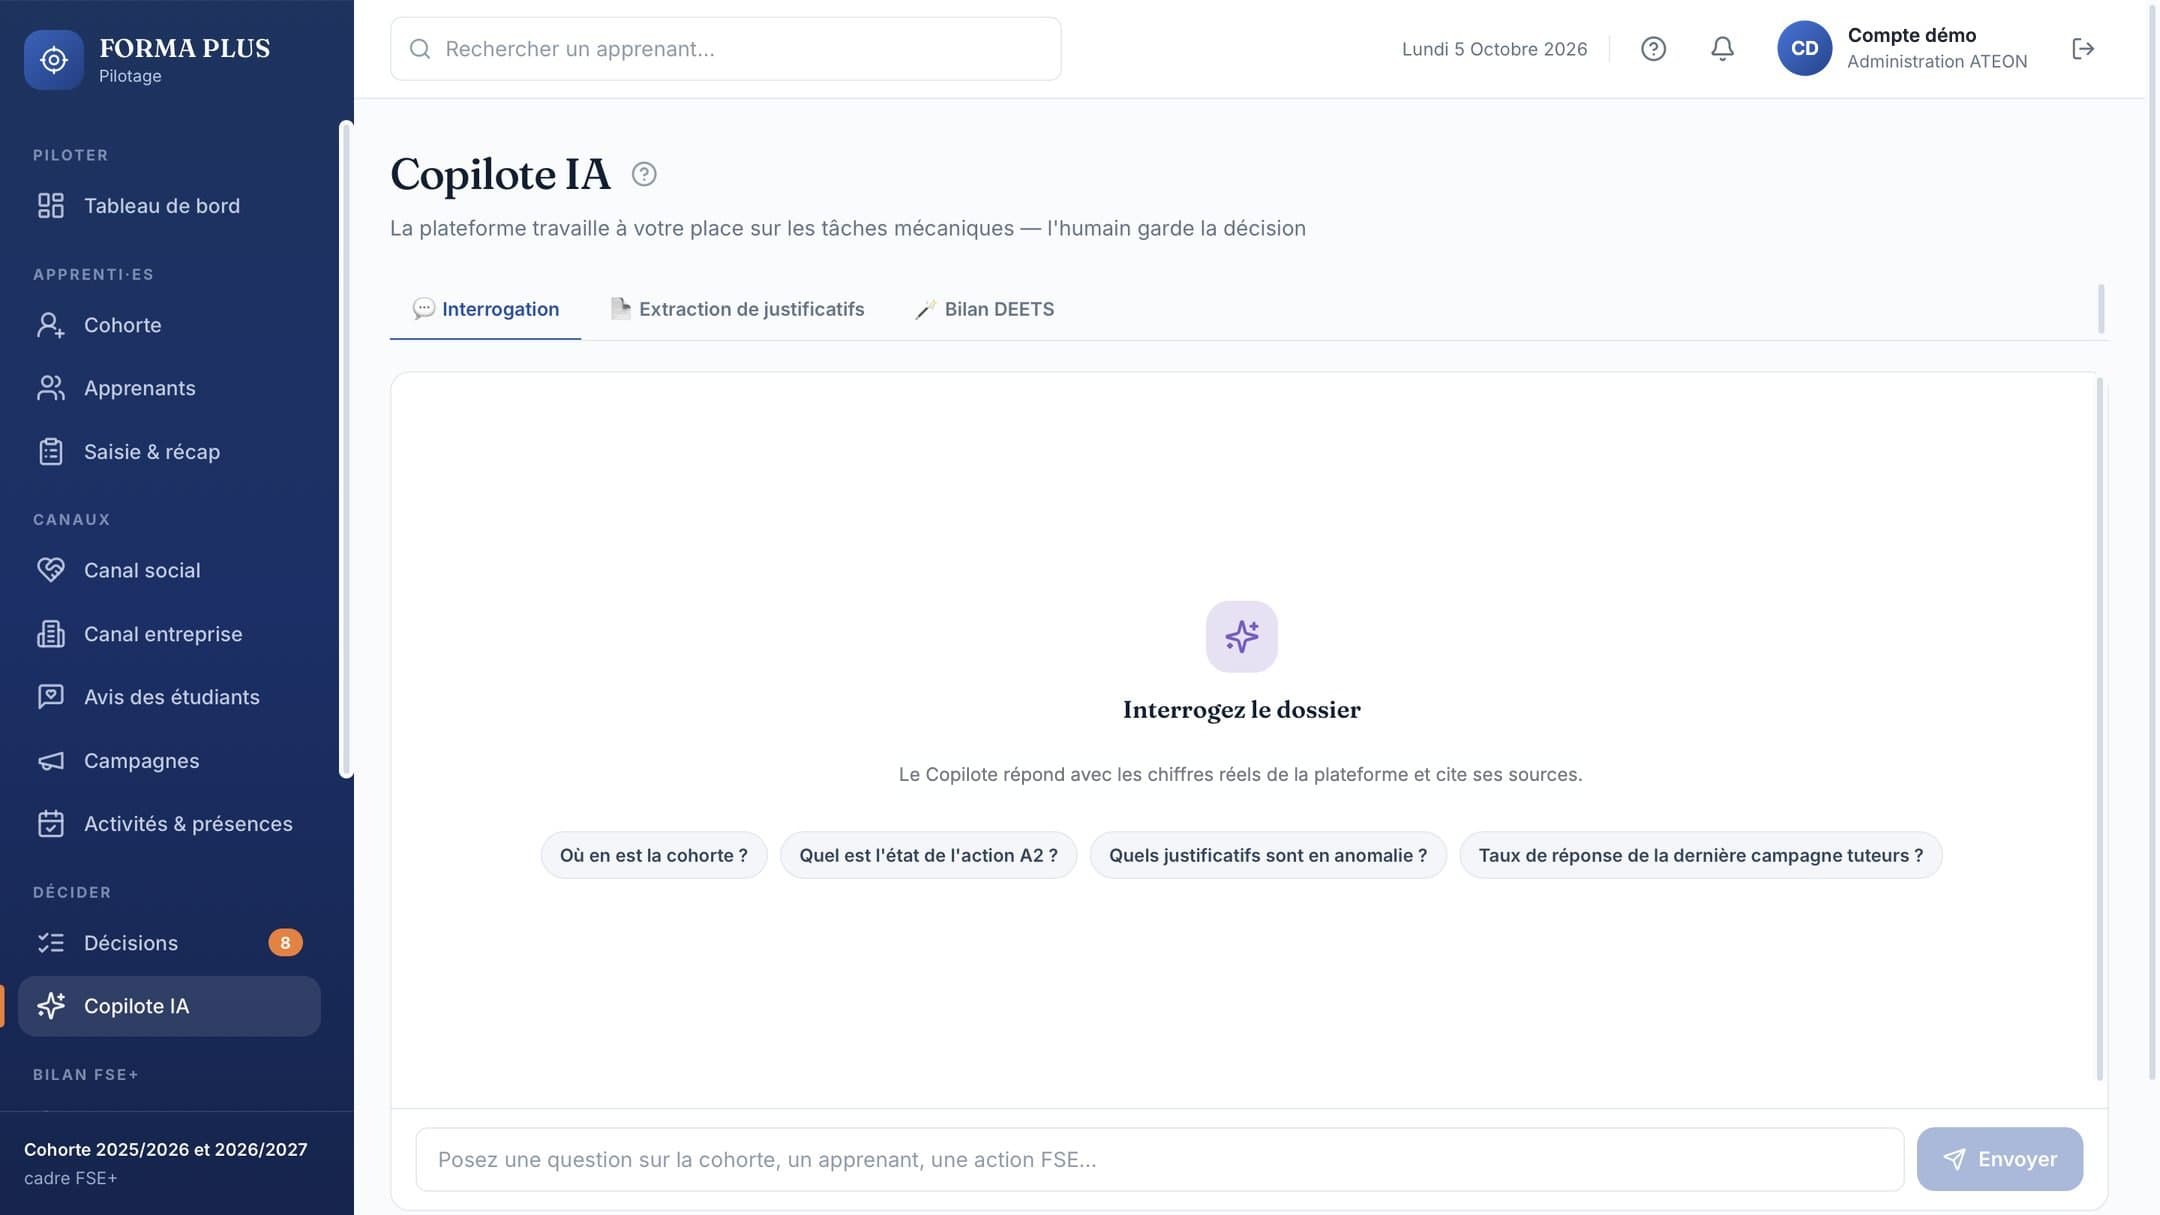Click Cohorte 2025/2026 et 2026/2027 footer text
This screenshot has width=2160, height=1215.
click(166, 1150)
